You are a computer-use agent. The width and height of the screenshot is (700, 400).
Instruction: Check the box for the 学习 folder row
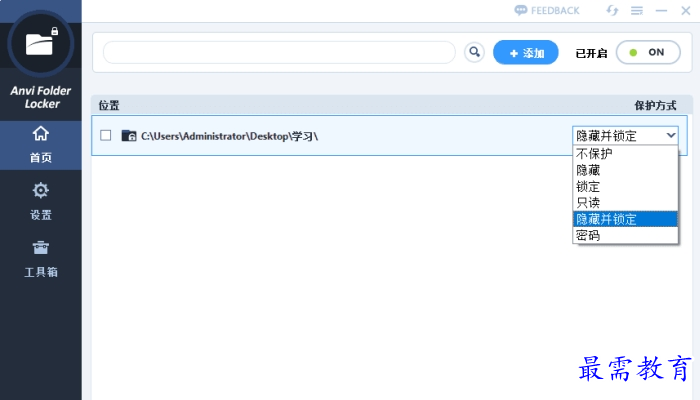coord(106,135)
